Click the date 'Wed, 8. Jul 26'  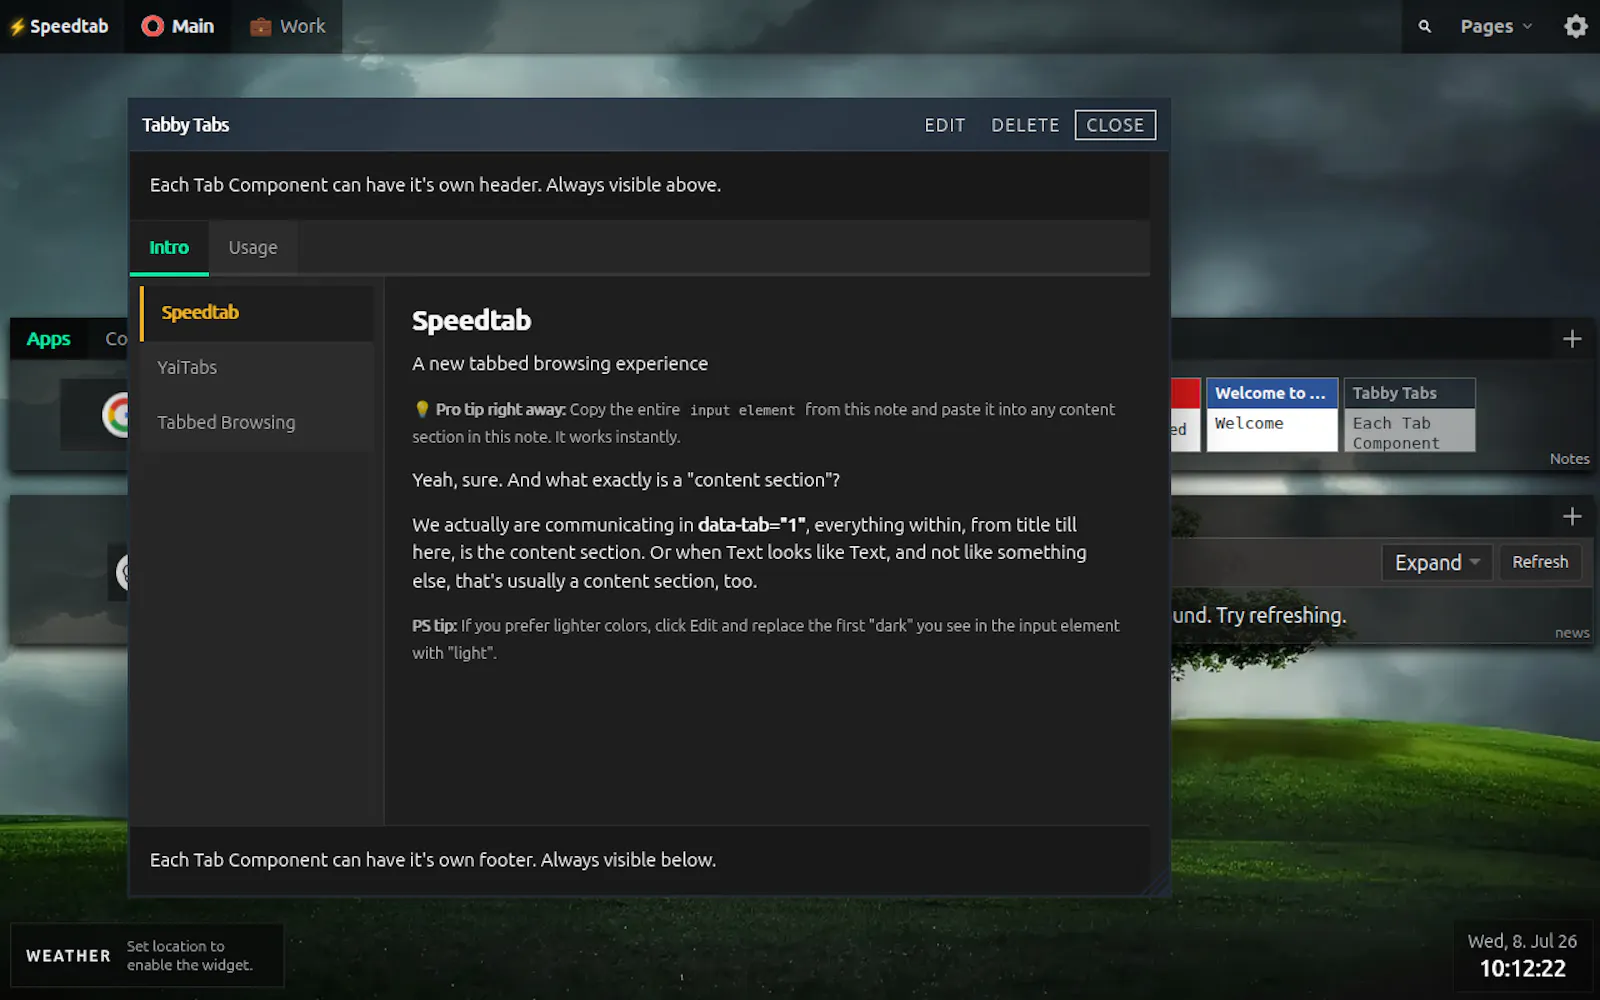(x=1522, y=941)
